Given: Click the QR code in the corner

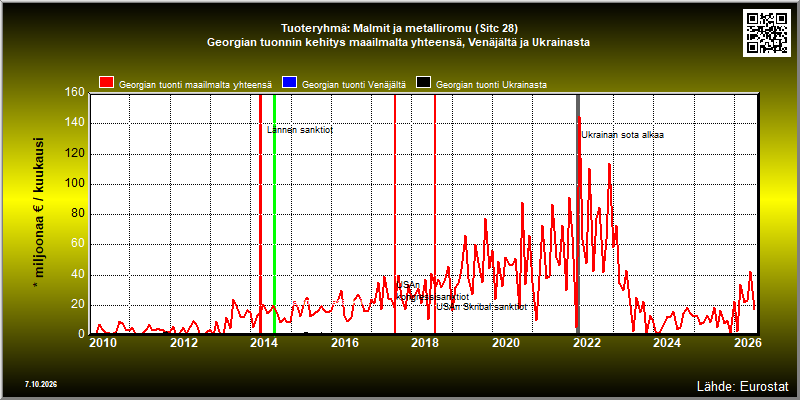Looking at the screenshot, I should tap(766, 33).
